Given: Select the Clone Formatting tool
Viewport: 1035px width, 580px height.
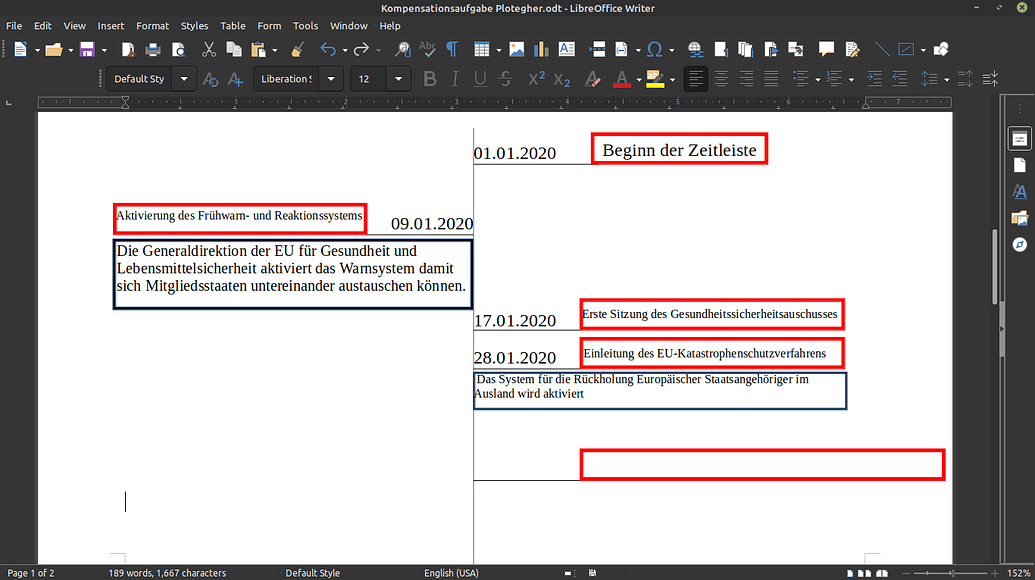Looking at the screenshot, I should pos(296,48).
